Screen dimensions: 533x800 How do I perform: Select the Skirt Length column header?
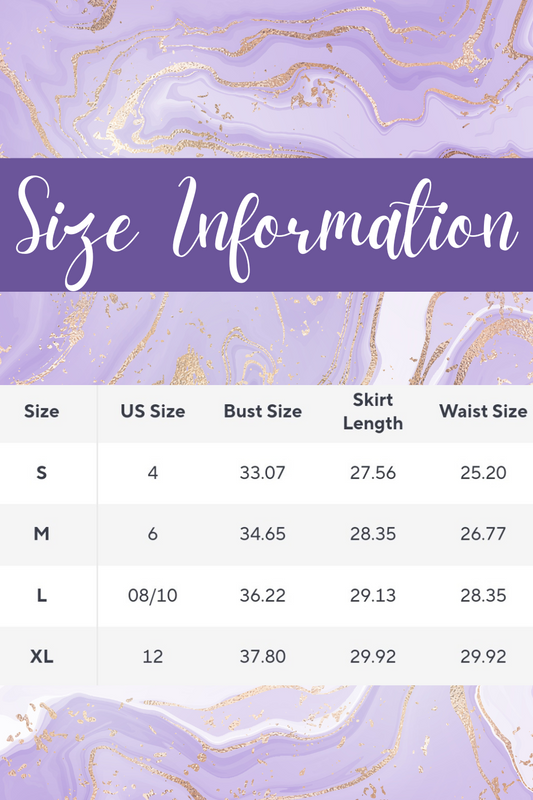click(373, 411)
